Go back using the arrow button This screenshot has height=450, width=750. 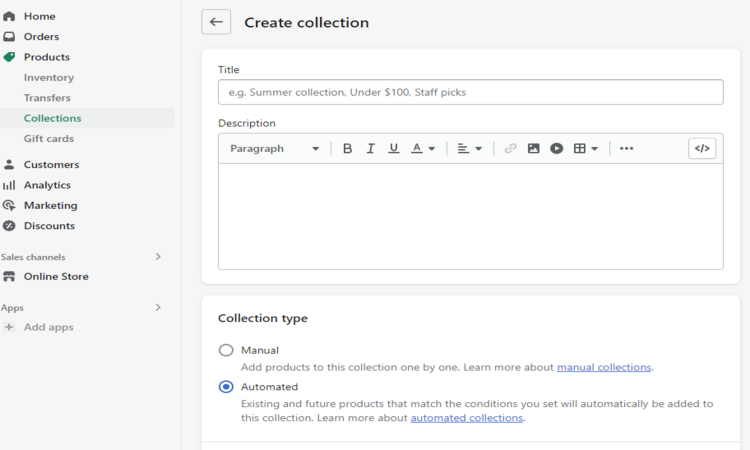pos(216,22)
